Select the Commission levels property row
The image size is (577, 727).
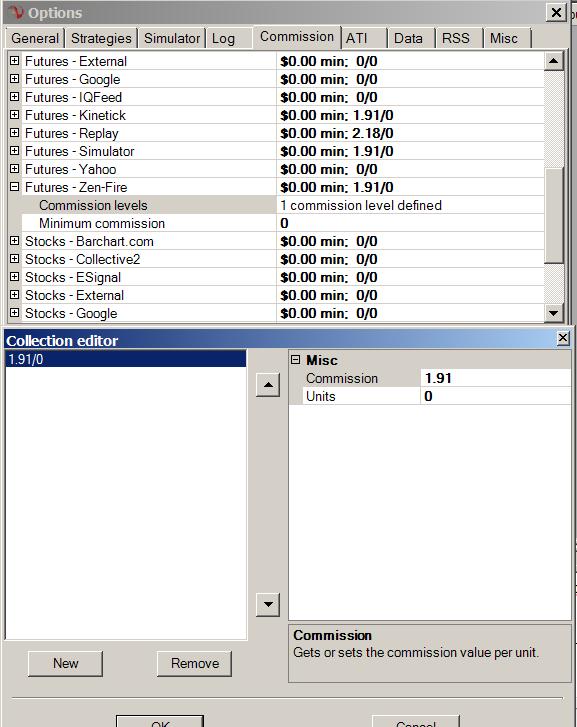(x=148, y=205)
